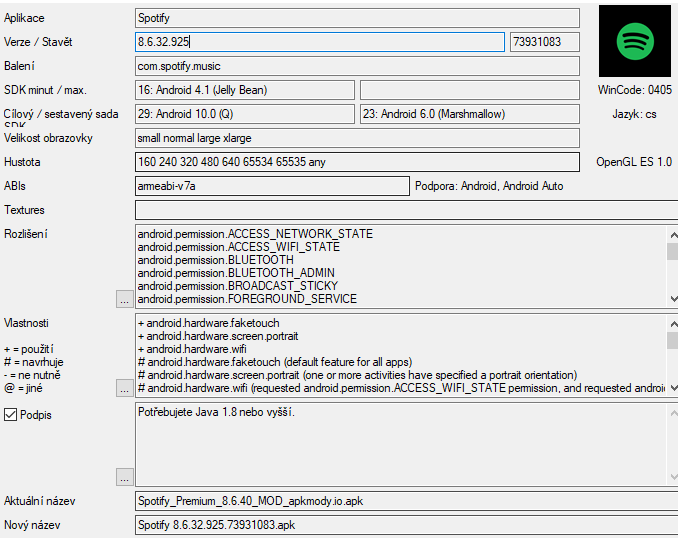Viewport: 678px width, 538px height.
Task: Click the Balení label
Action: pyautogui.click(x=19, y=66)
